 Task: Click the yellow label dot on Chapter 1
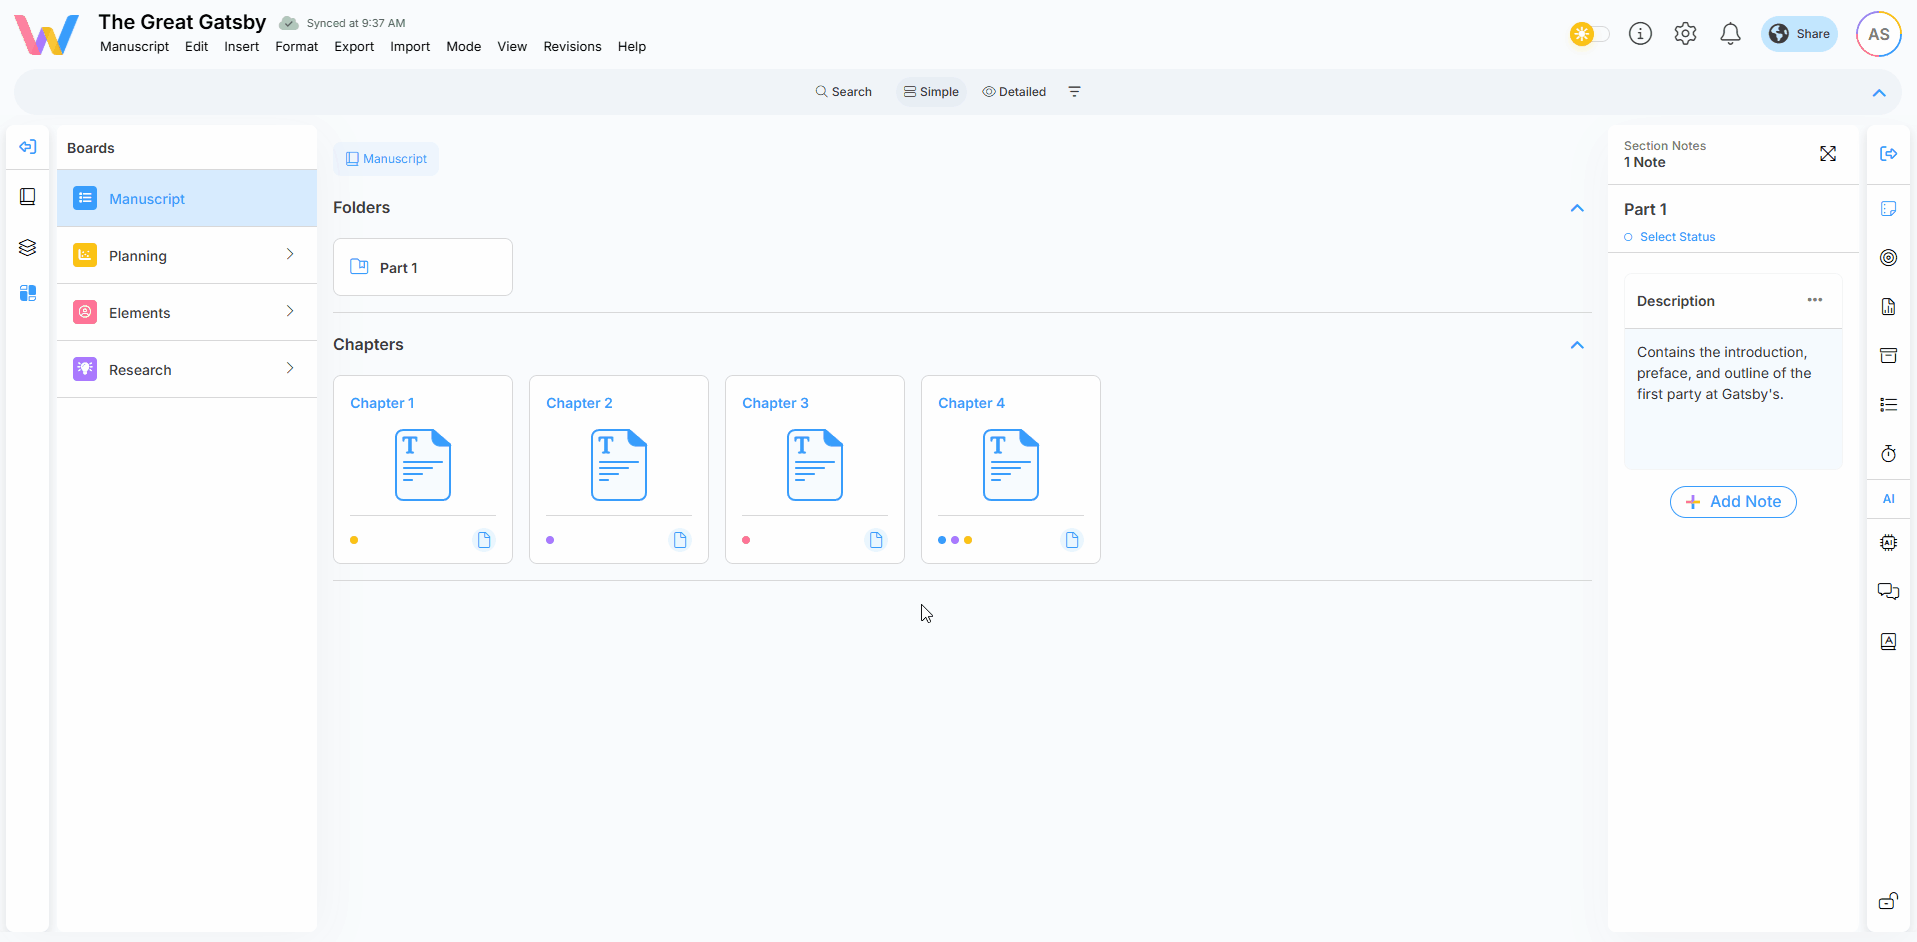[354, 540]
